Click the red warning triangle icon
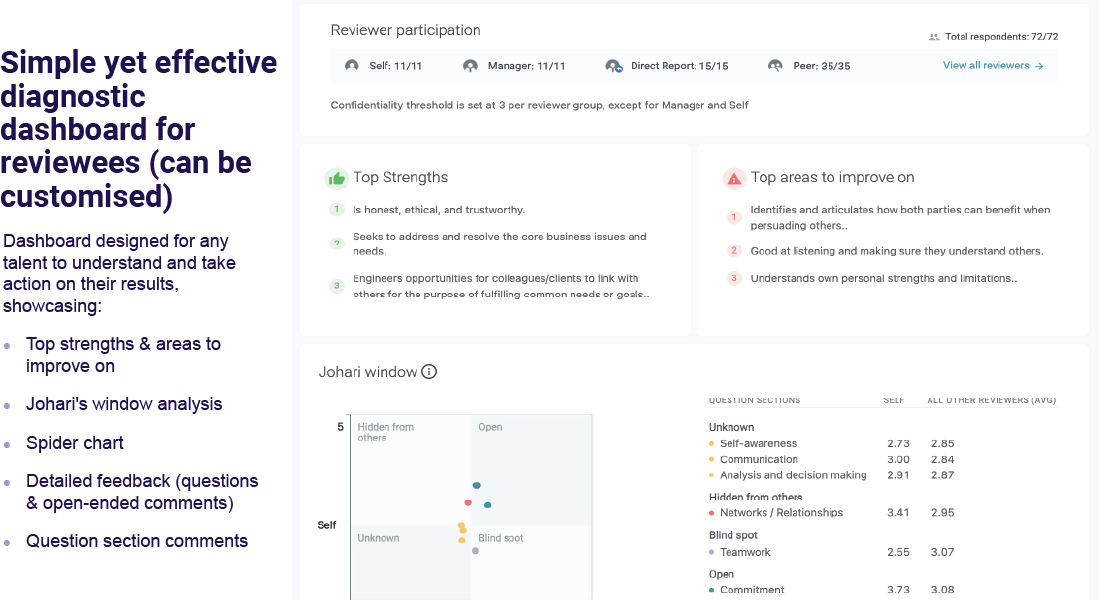This screenshot has height=600, width=1099. point(734,178)
